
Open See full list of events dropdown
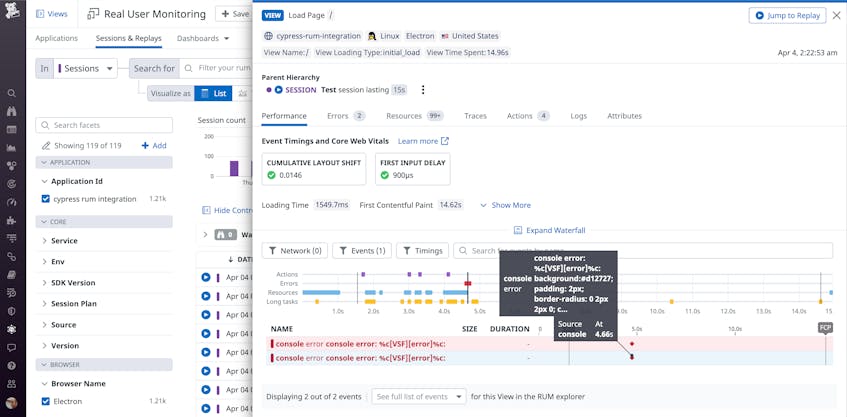419,396
